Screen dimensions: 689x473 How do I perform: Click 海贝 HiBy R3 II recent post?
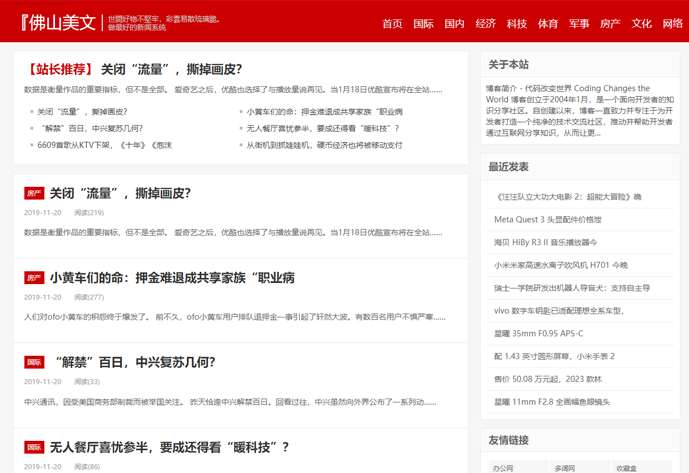coord(545,242)
